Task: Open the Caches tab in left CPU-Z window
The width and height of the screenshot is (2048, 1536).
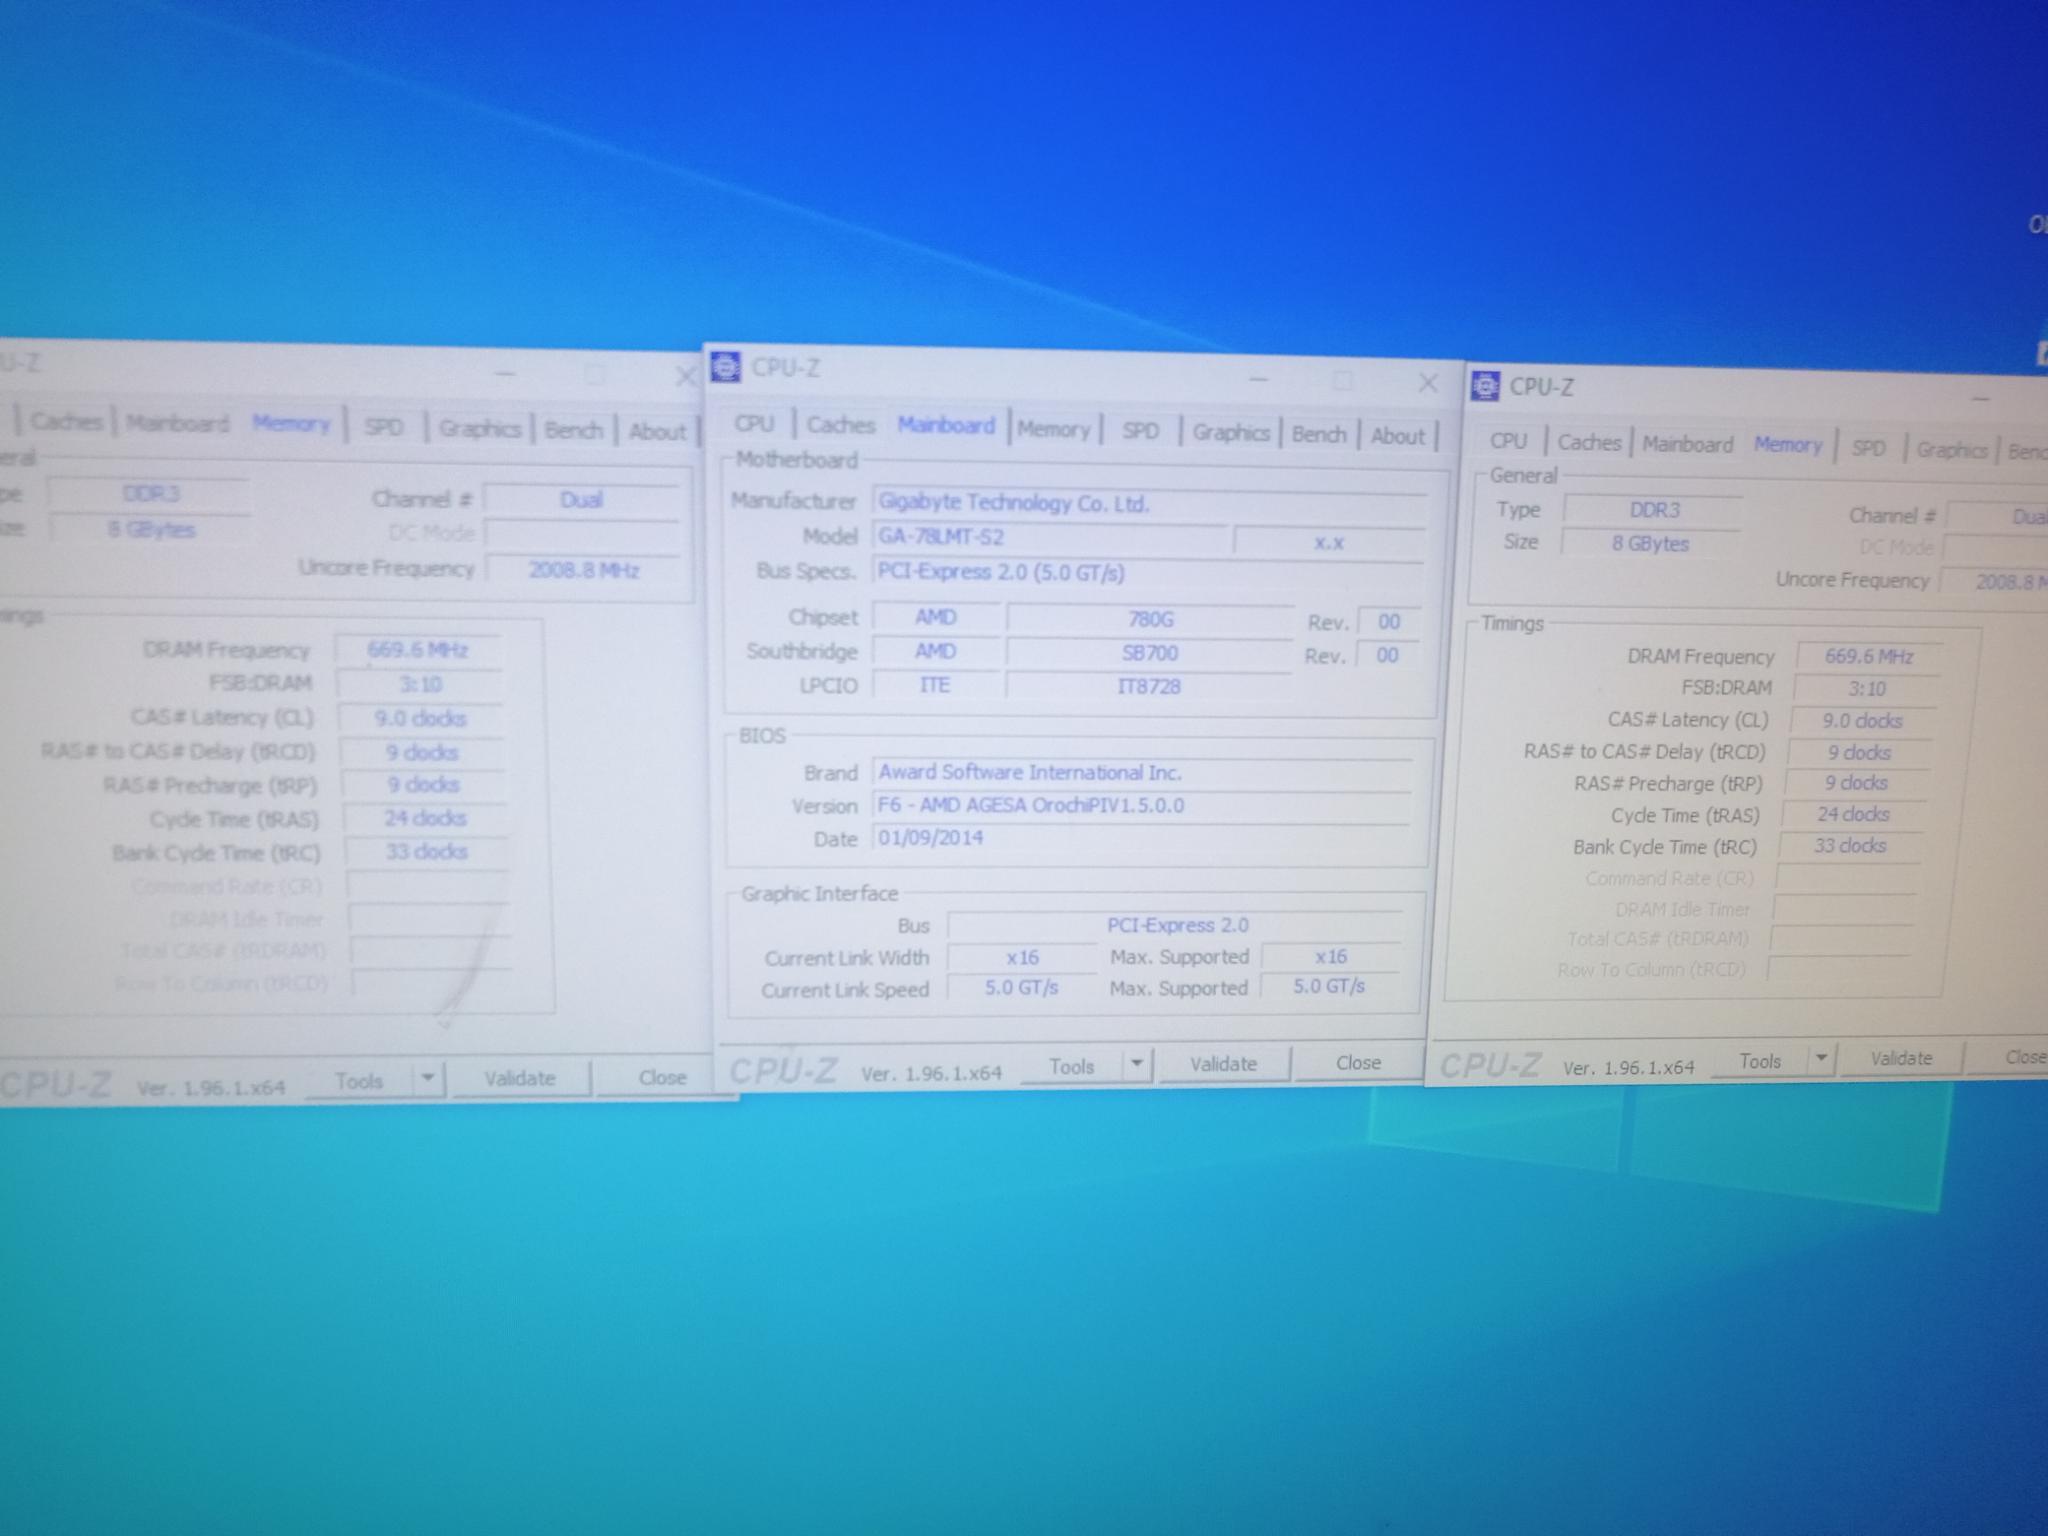Action: [67, 421]
